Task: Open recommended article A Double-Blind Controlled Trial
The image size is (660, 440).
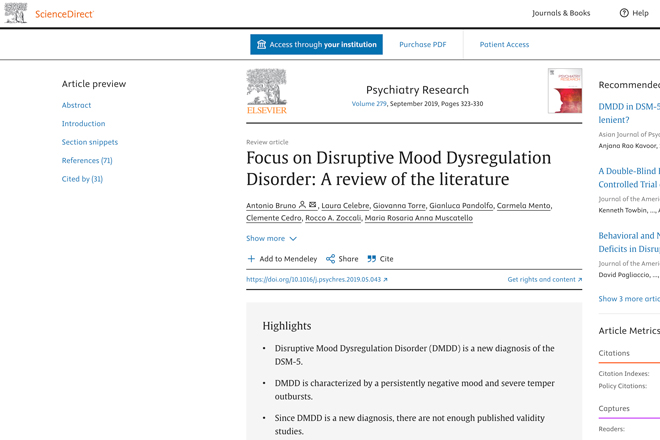Action: tap(629, 178)
